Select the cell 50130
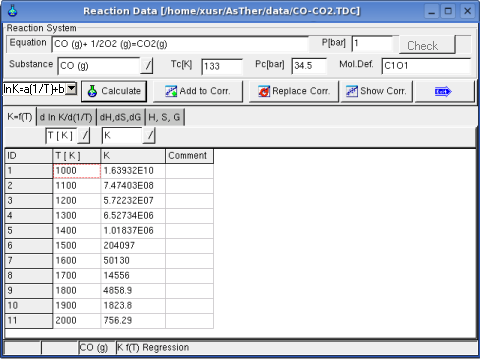This screenshot has height=360, width=481. click(133, 261)
